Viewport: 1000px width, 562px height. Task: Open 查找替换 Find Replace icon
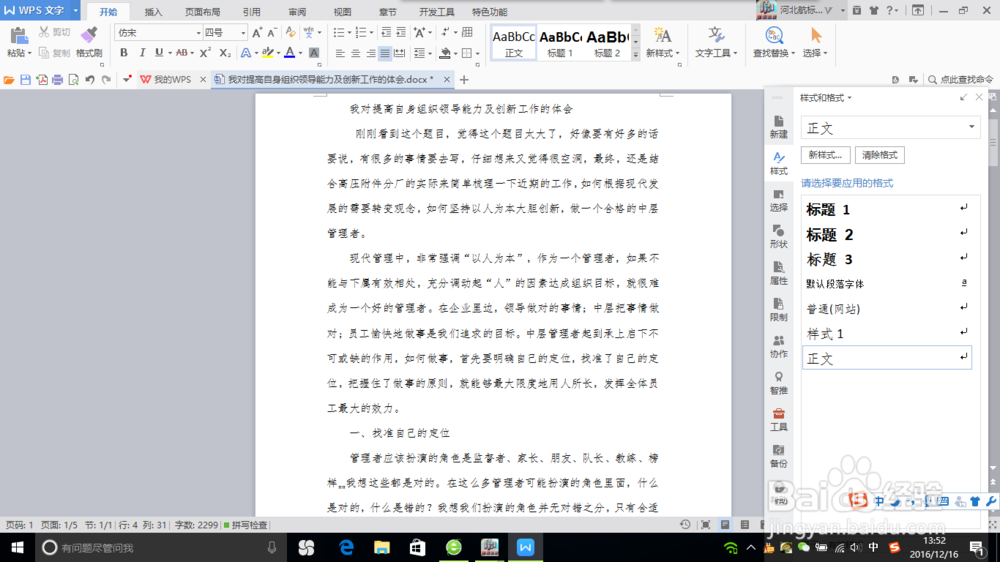point(774,36)
